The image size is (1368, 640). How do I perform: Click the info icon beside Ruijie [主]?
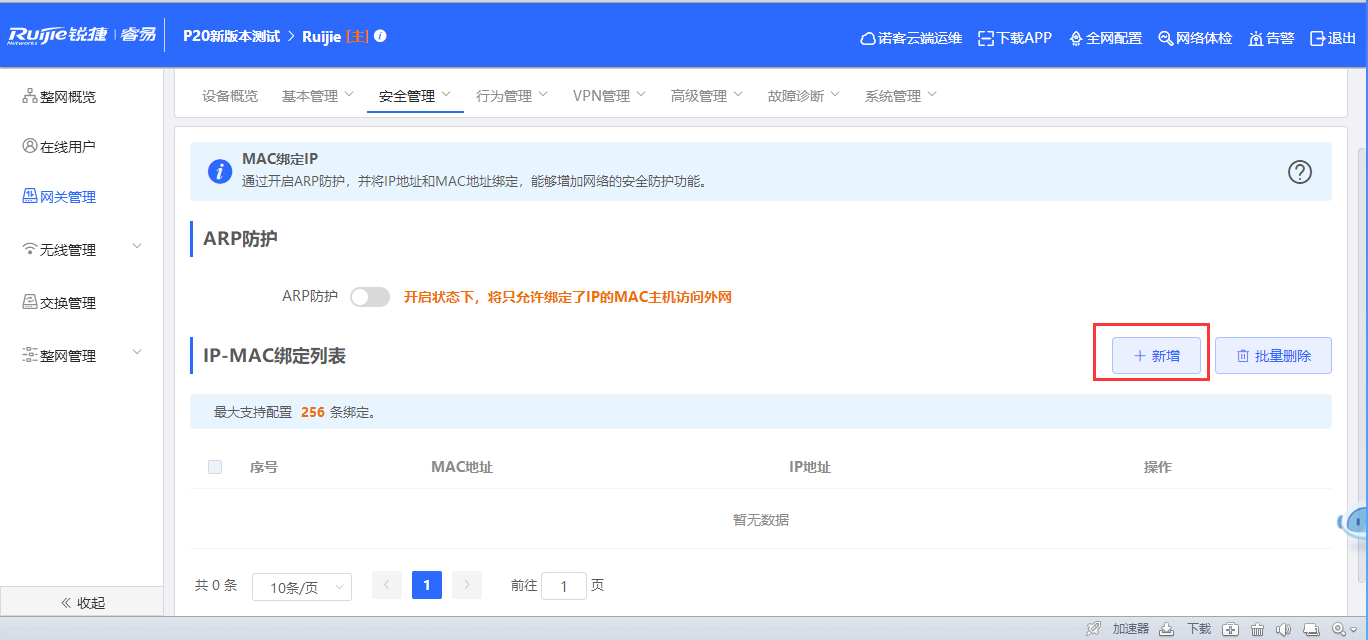coord(380,36)
